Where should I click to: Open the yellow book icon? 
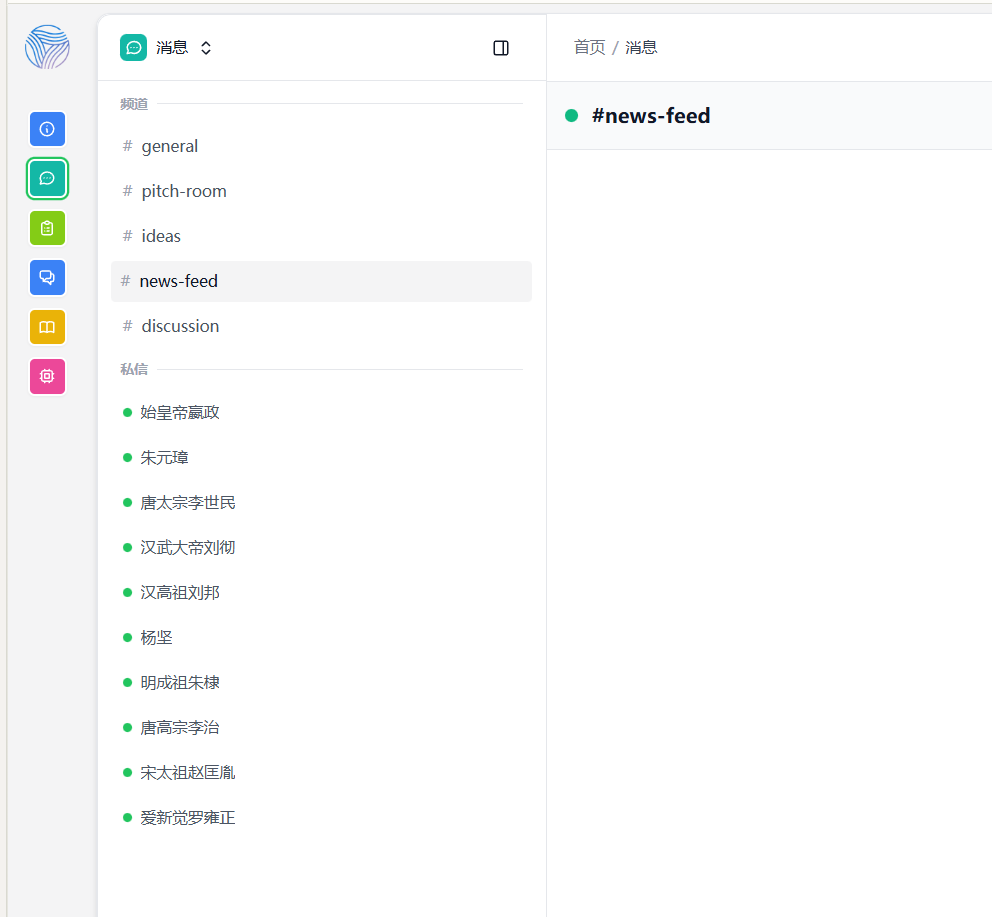pyautogui.click(x=47, y=327)
